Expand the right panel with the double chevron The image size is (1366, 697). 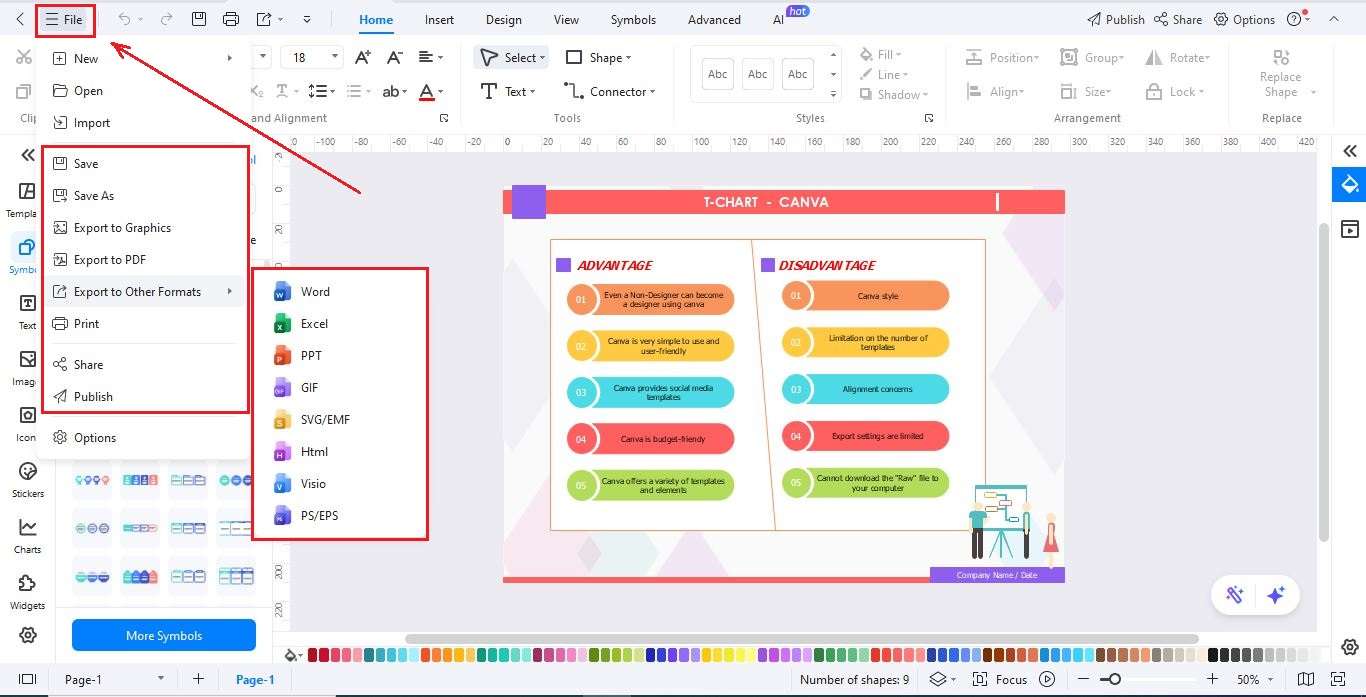(1350, 151)
